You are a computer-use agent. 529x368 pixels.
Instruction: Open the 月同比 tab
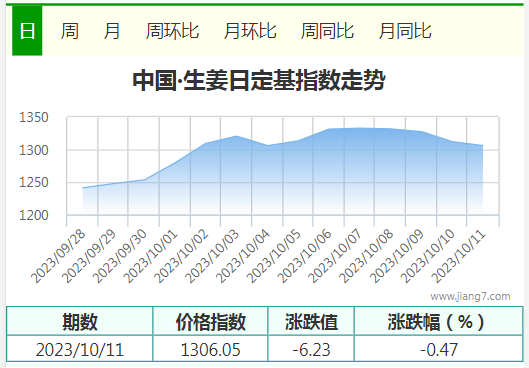click(x=405, y=31)
